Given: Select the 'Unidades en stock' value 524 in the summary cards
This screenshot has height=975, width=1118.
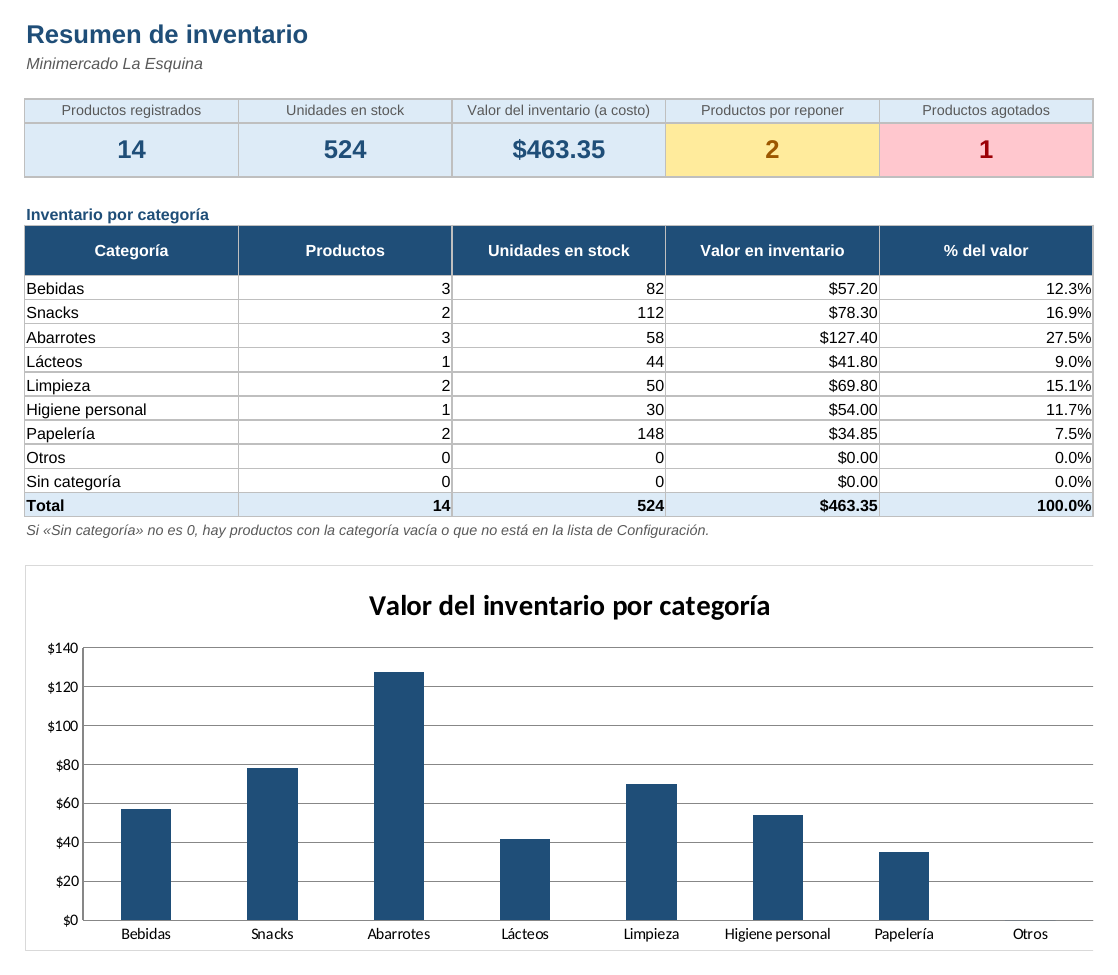Looking at the screenshot, I should [345, 150].
